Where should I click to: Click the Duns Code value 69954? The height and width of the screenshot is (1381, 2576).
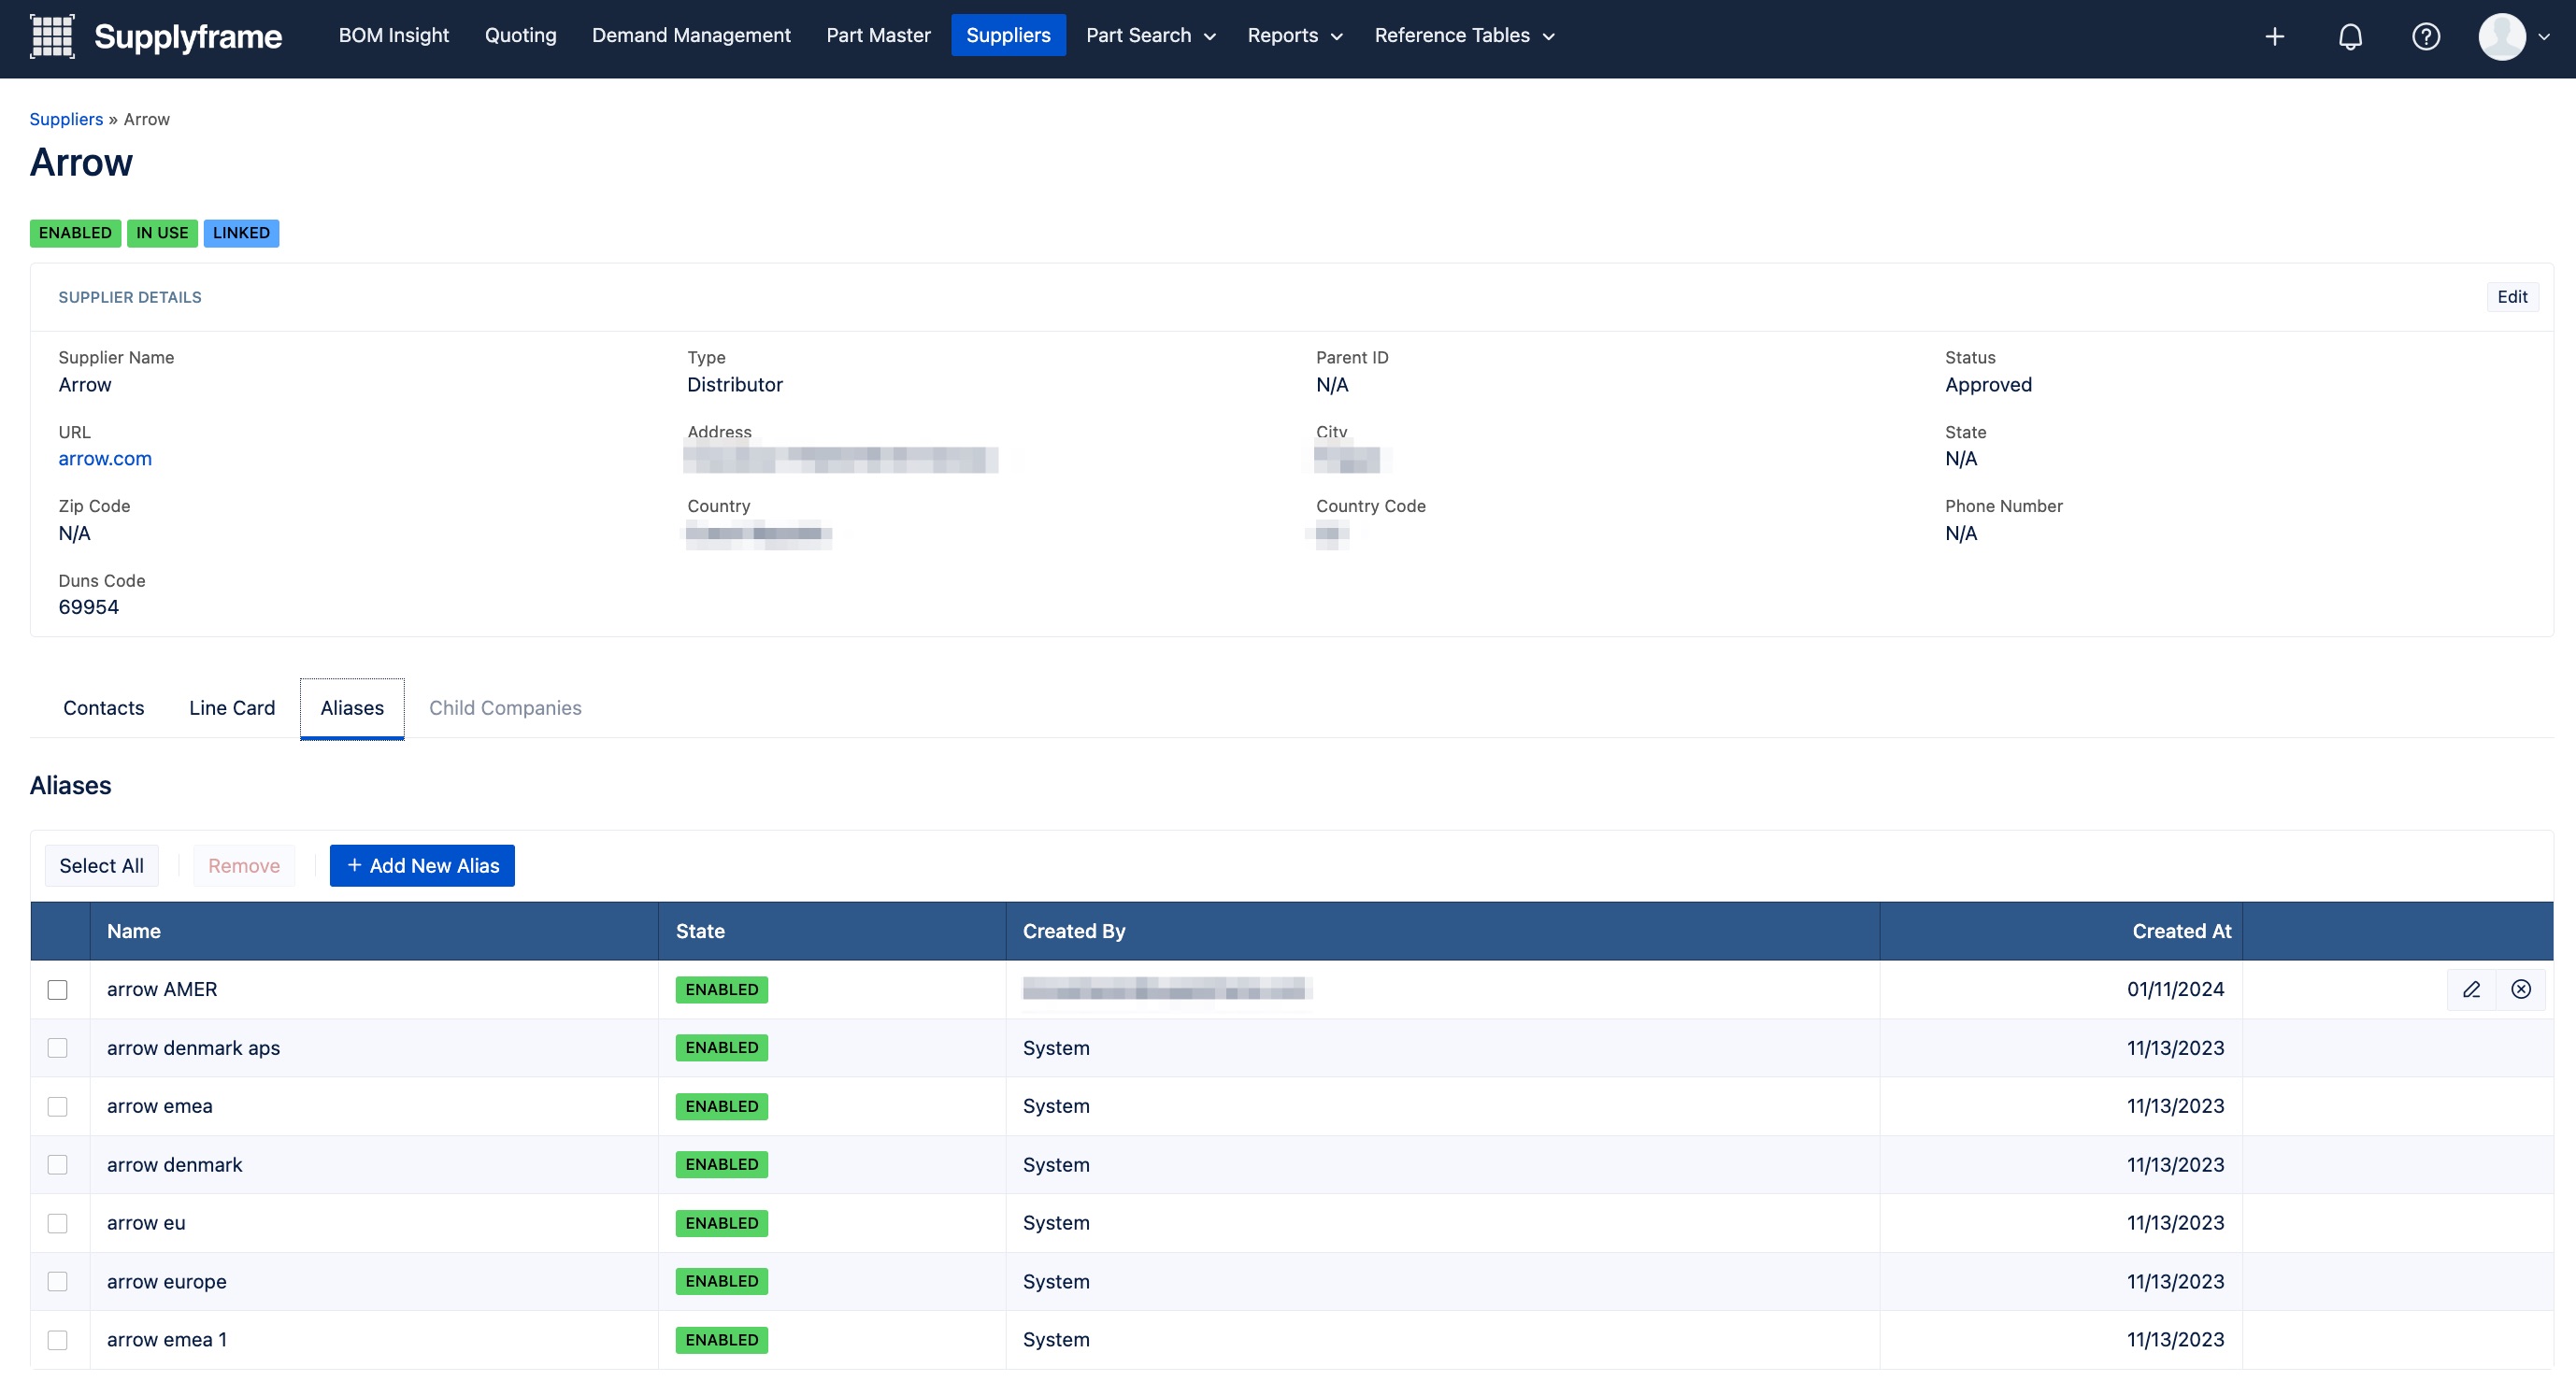89,607
